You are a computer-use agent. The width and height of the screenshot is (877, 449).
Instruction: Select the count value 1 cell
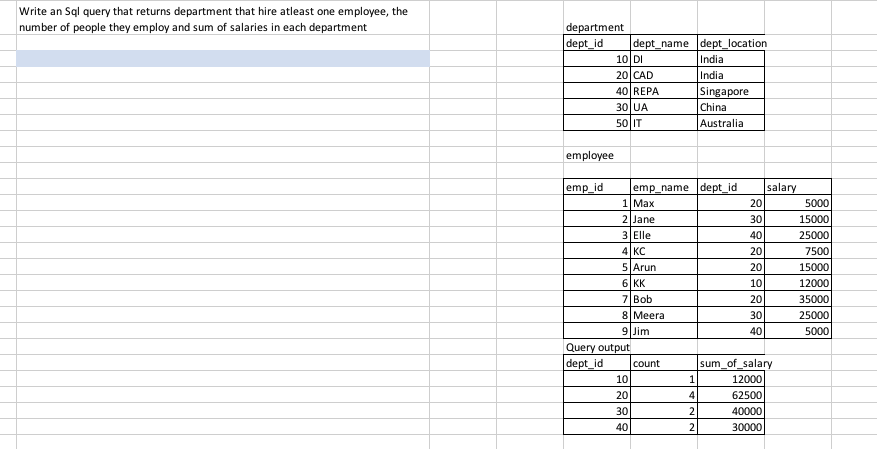coord(664,379)
